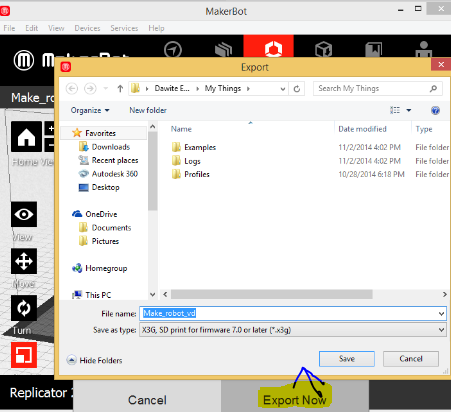Open the Profiles folder icon
Screen dimensions: 451x412
[x=176, y=174]
